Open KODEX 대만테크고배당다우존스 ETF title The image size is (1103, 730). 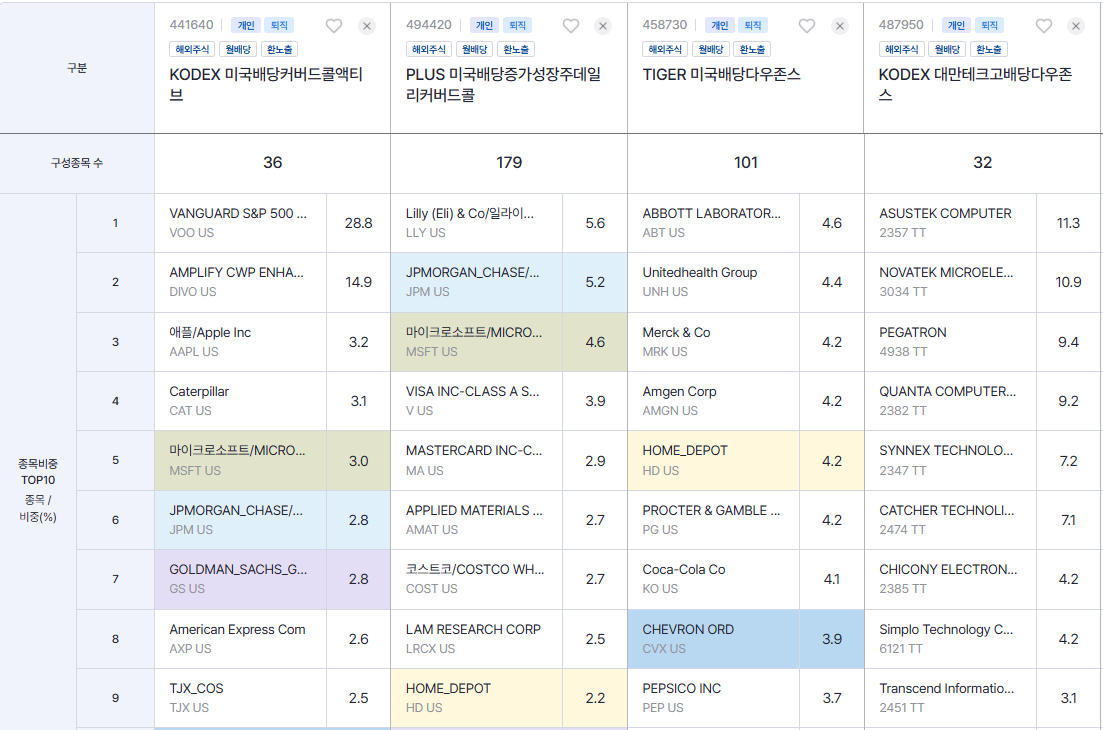976,84
